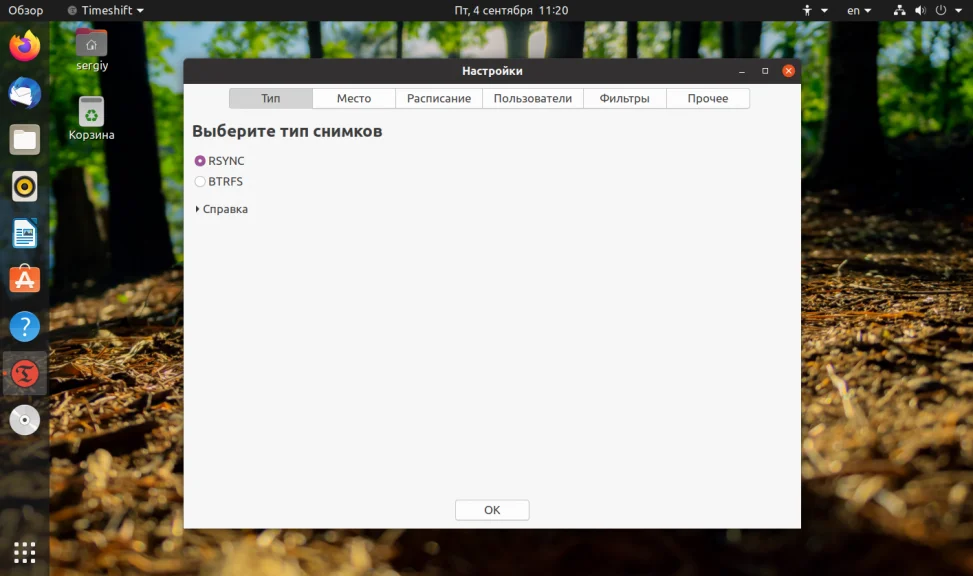973x576 pixels.
Task: Click the volume icon in system tray
Action: [920, 11]
